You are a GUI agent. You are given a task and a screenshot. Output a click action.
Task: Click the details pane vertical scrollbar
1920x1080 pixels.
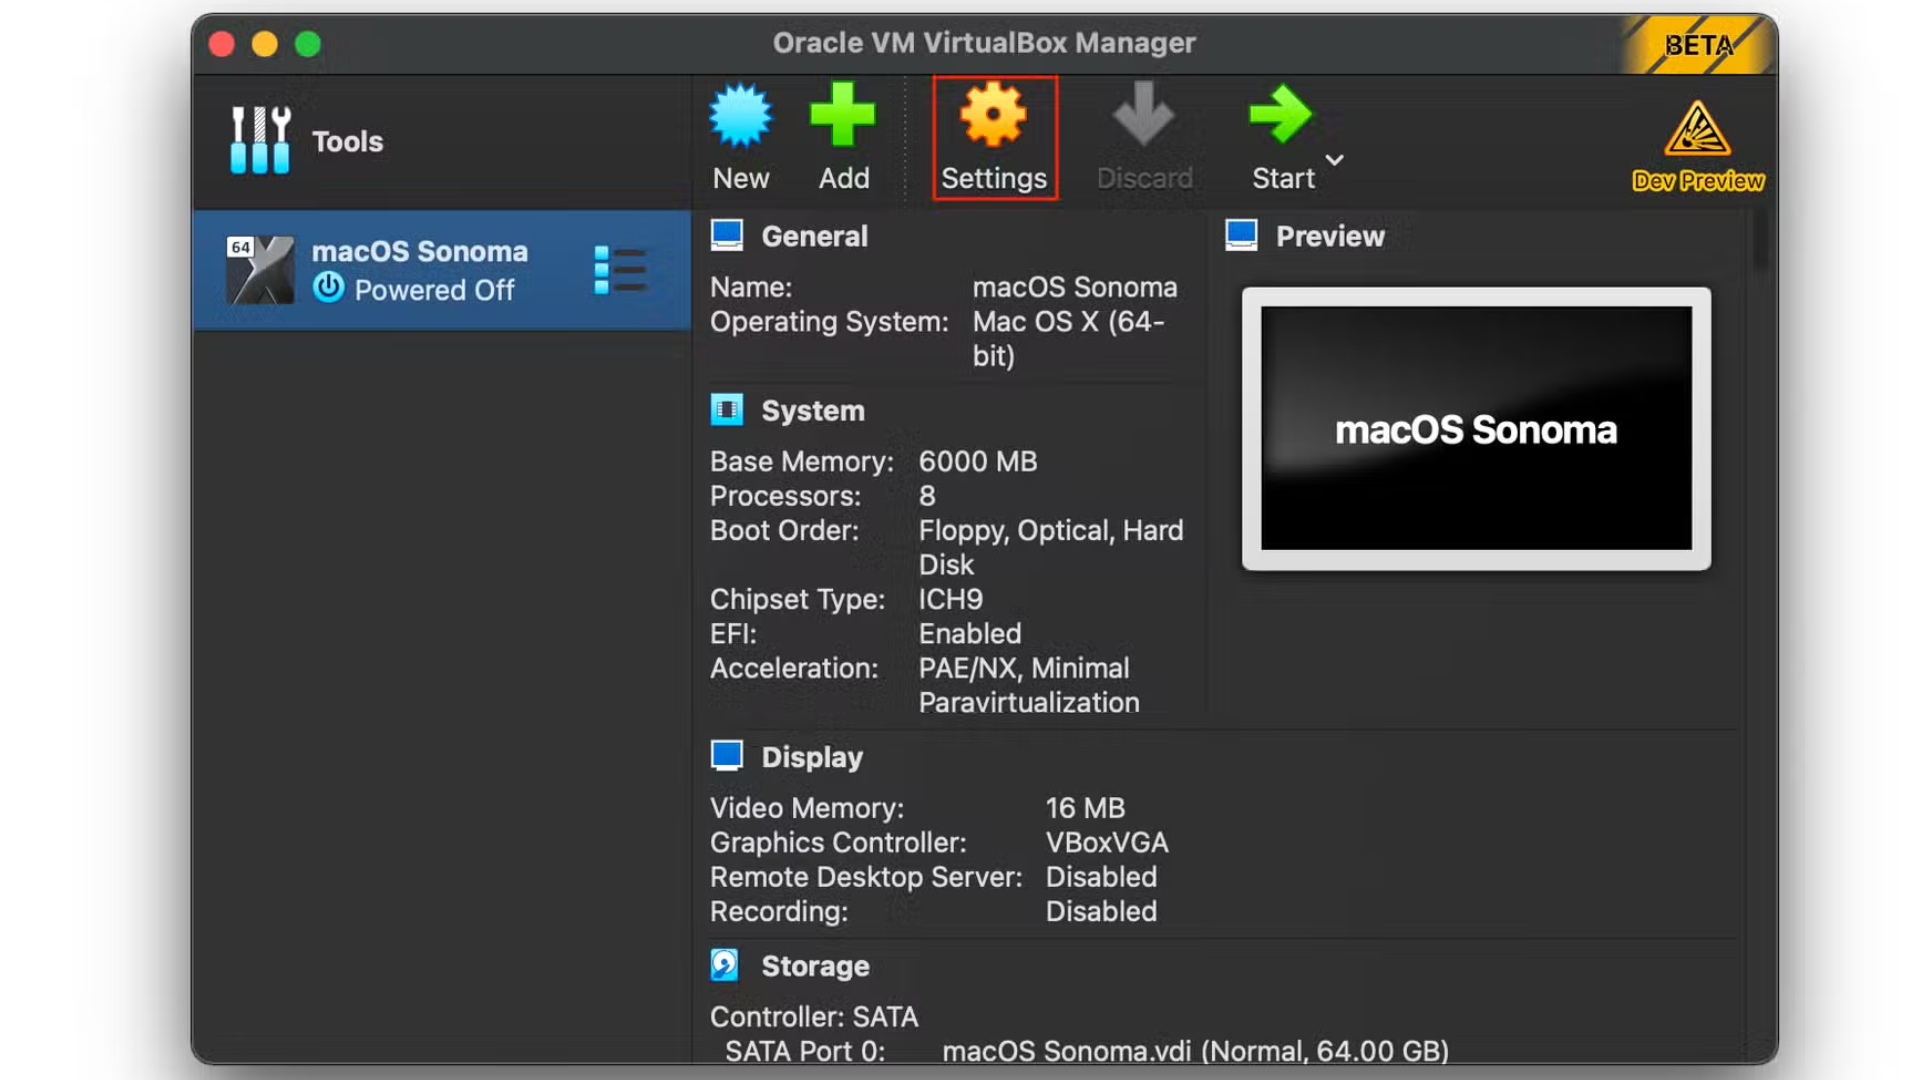[x=1760, y=240]
